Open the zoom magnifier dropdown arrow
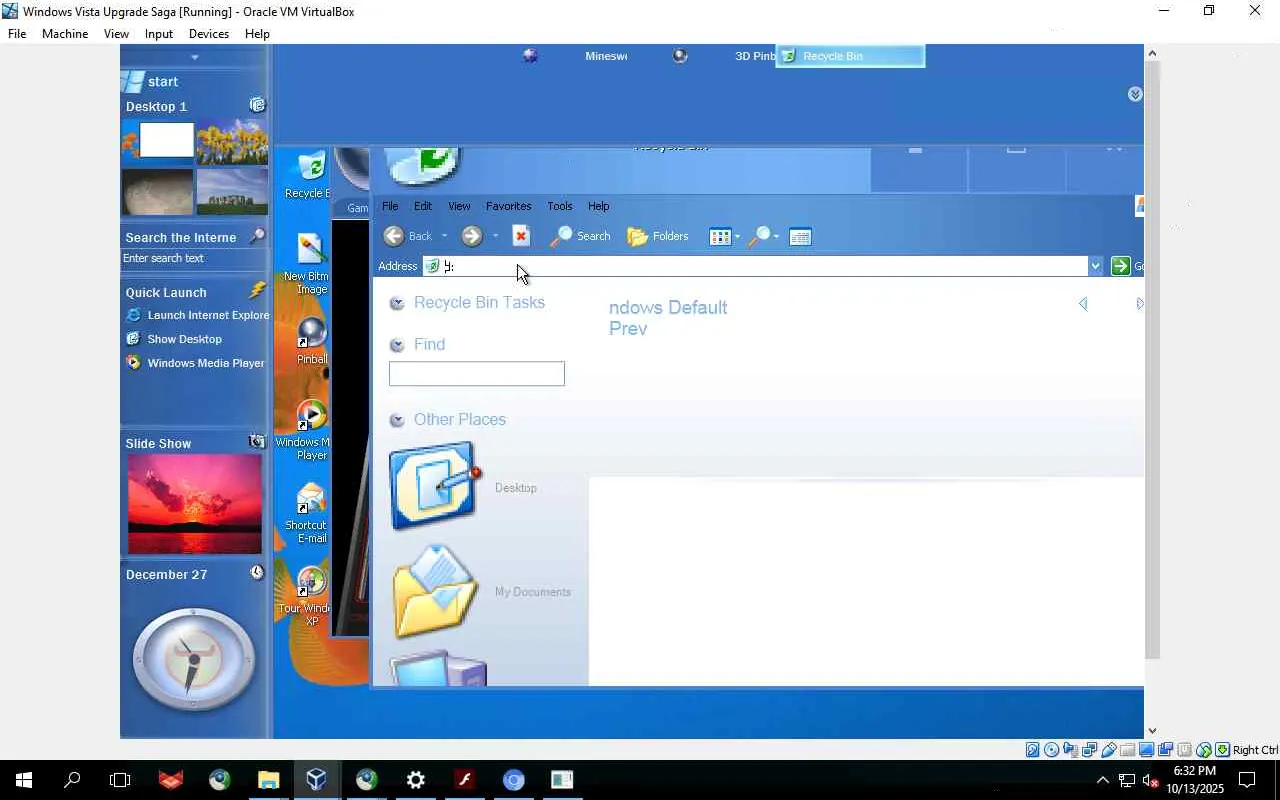The width and height of the screenshot is (1280, 800). coord(776,237)
